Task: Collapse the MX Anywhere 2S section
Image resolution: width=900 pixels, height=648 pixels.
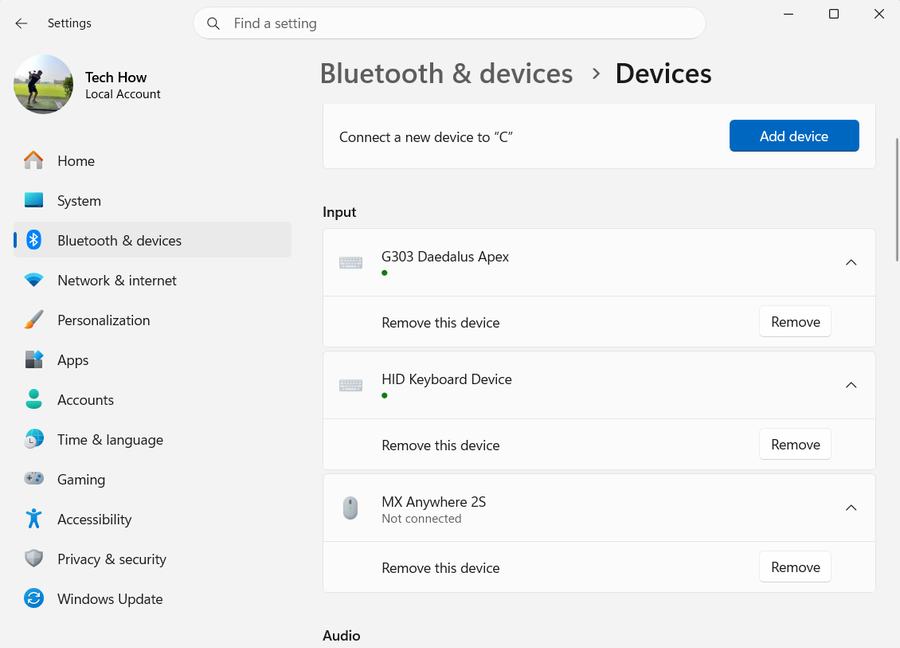Action: [851, 508]
